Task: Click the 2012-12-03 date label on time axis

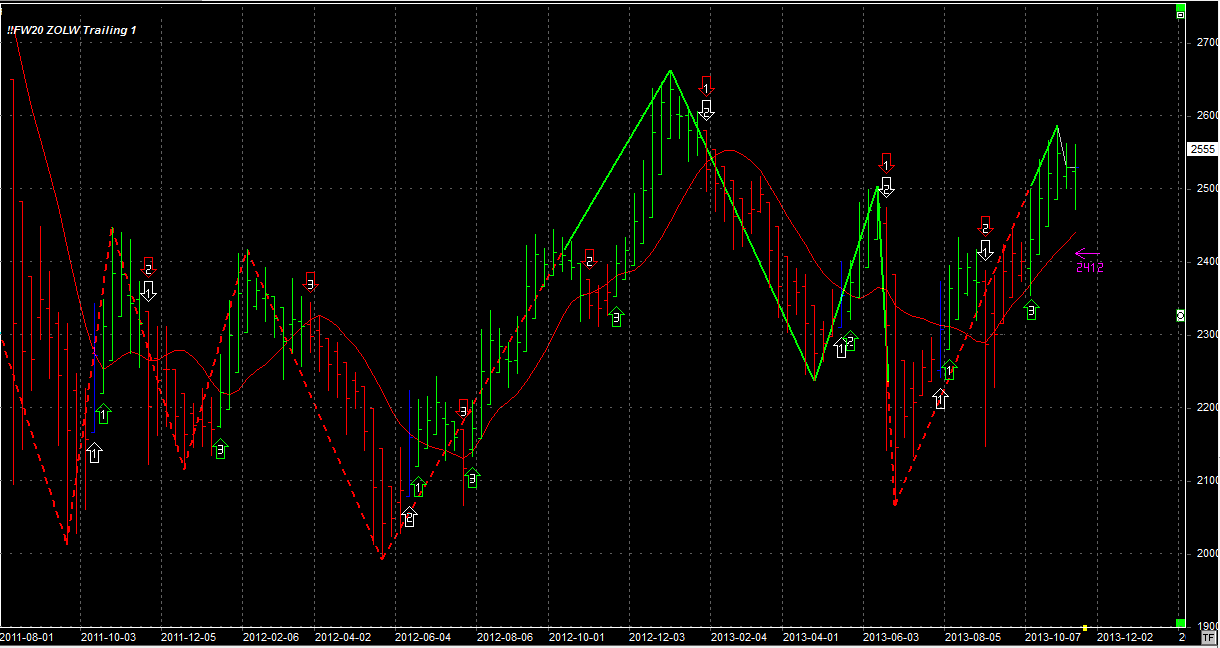Action: 656,637
